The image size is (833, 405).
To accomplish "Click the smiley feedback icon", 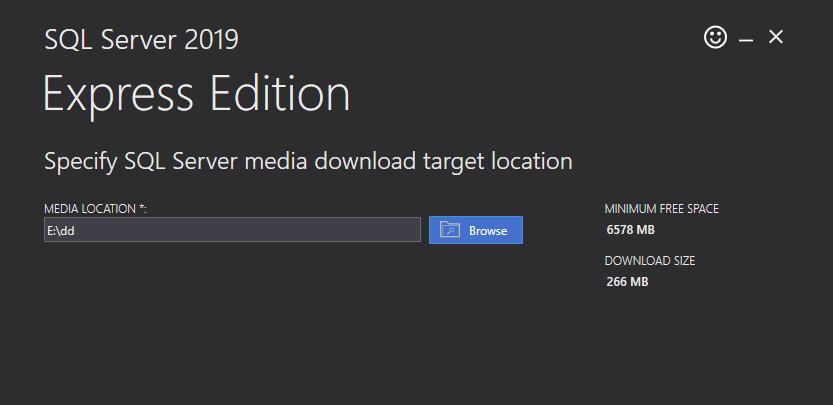I will click(715, 38).
